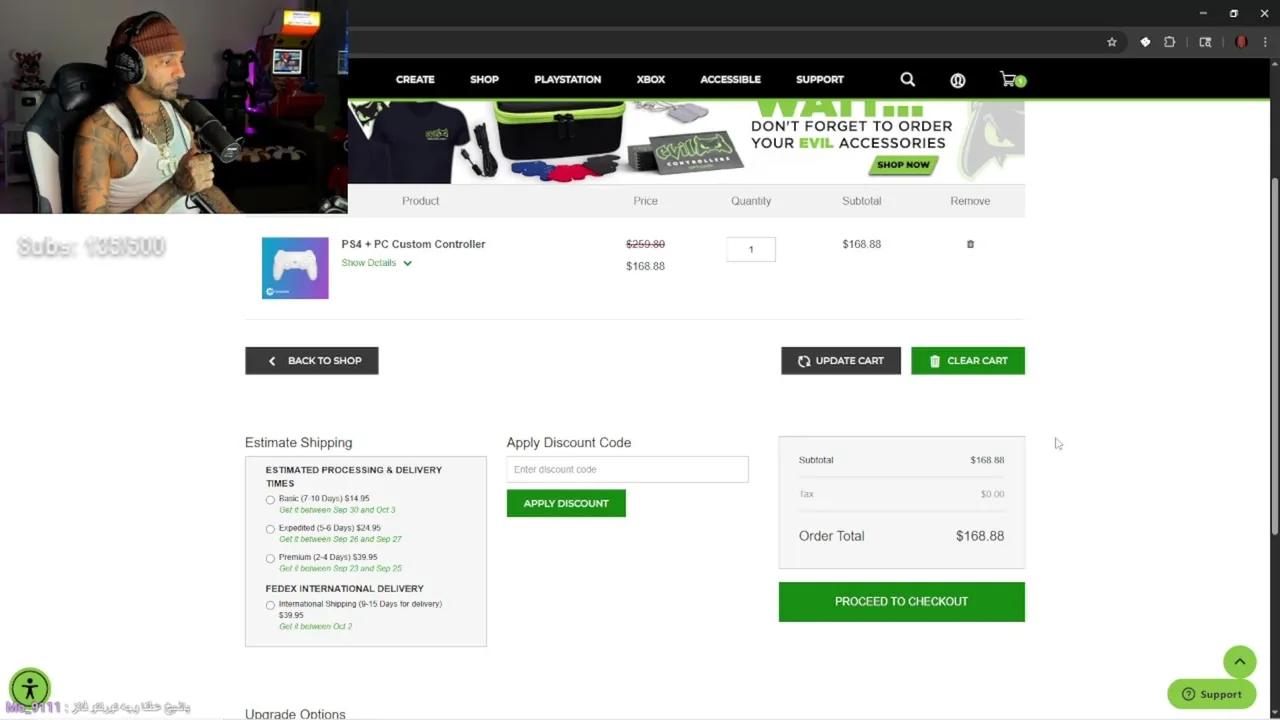Open the tab search icon in the browser toolbar
Screen dimensions: 1280x720
tap(1205, 42)
